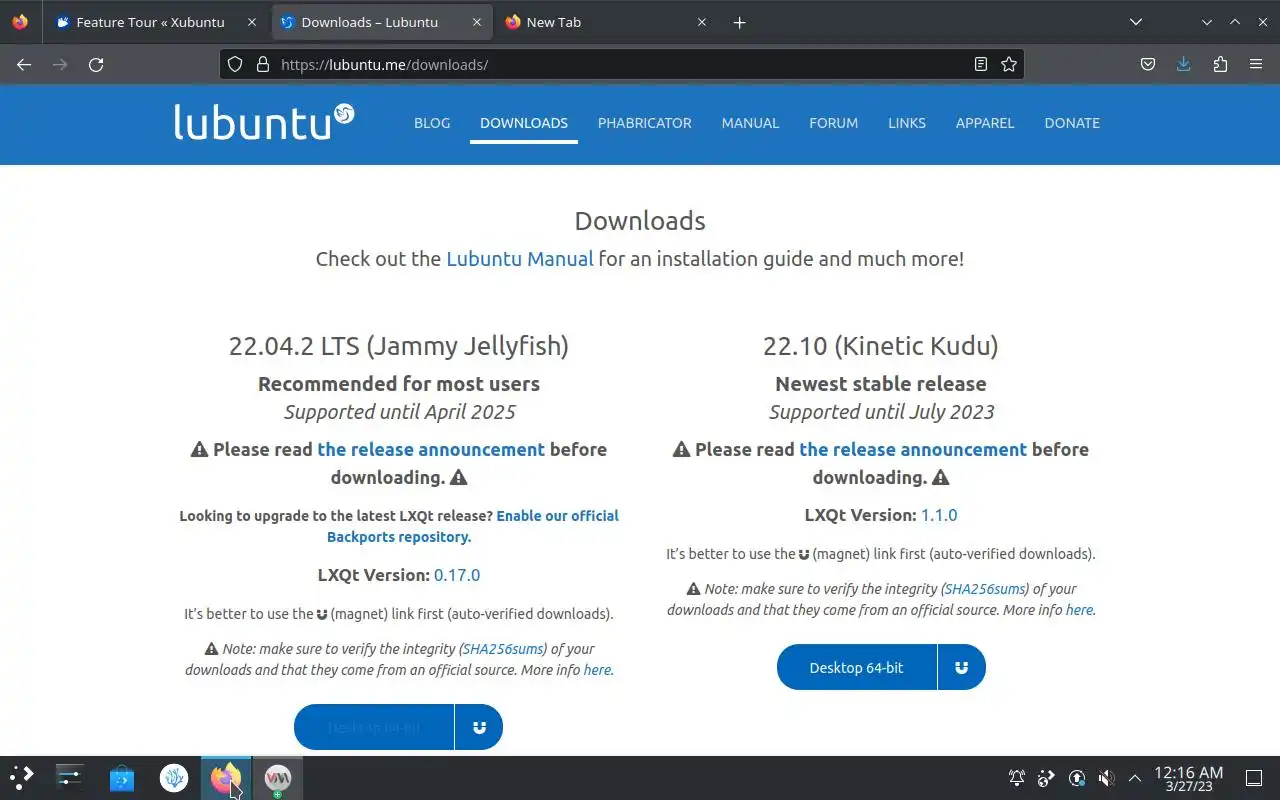Open the LINKS menu item
Viewport: 1280px width, 800px height.
pyautogui.click(x=907, y=123)
